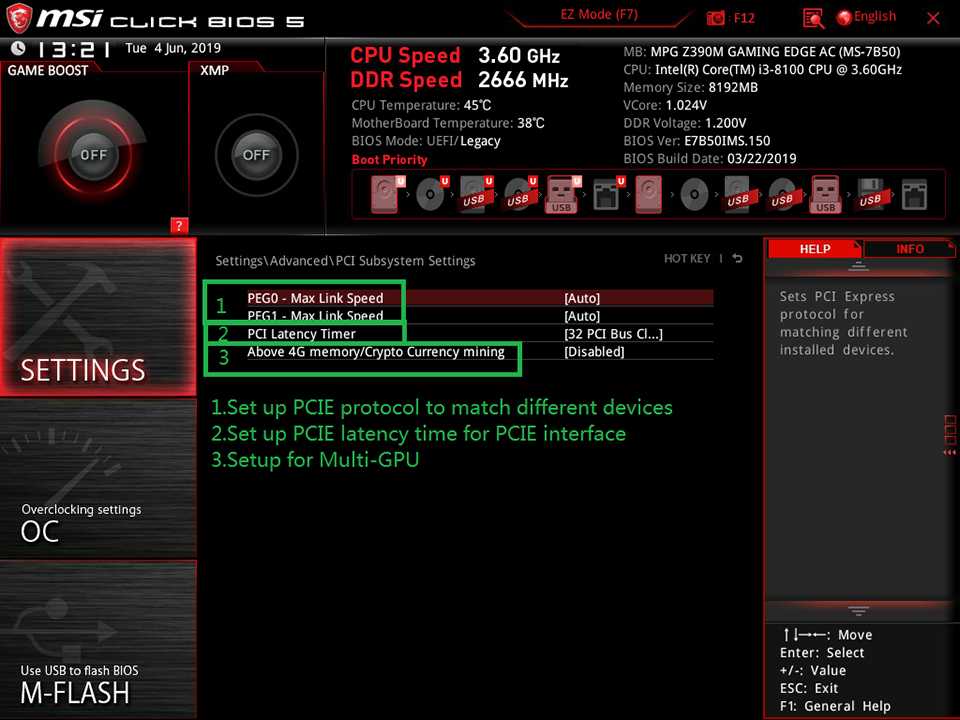Toggle Above 4G memory/Crypto Currency mining setting
960x720 pixels.
tap(594, 352)
